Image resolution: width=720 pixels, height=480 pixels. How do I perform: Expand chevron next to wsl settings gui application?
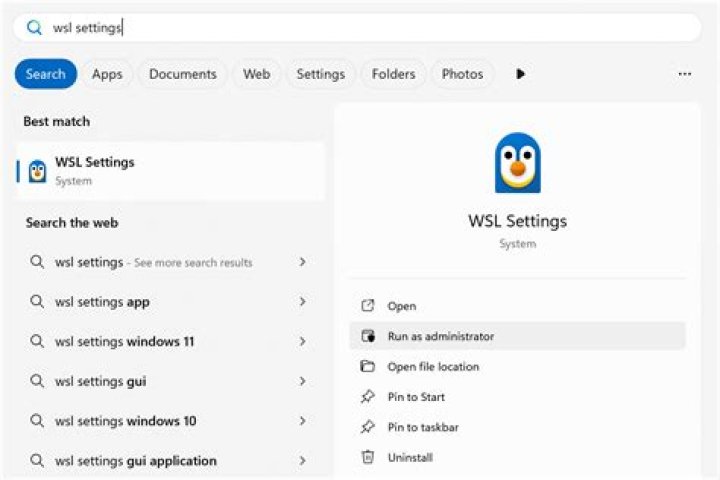click(x=303, y=460)
